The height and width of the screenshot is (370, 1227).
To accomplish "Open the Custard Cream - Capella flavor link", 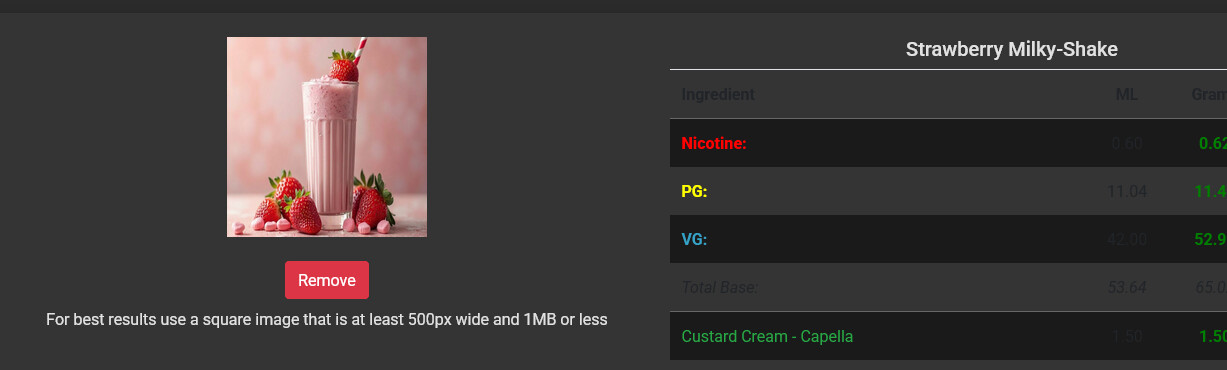I will (767, 336).
